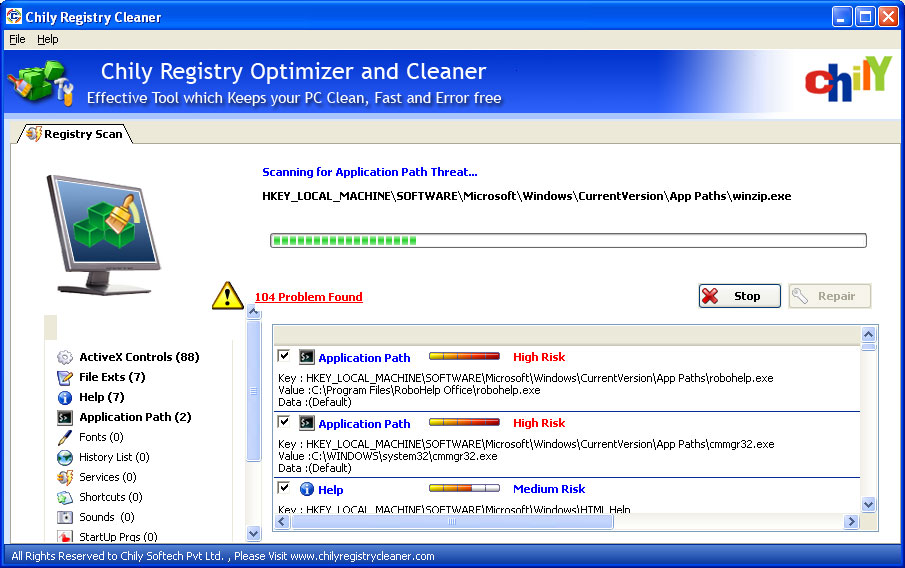905x568 pixels.
Task: Click the yellow warning triangle icon
Action: tap(228, 296)
